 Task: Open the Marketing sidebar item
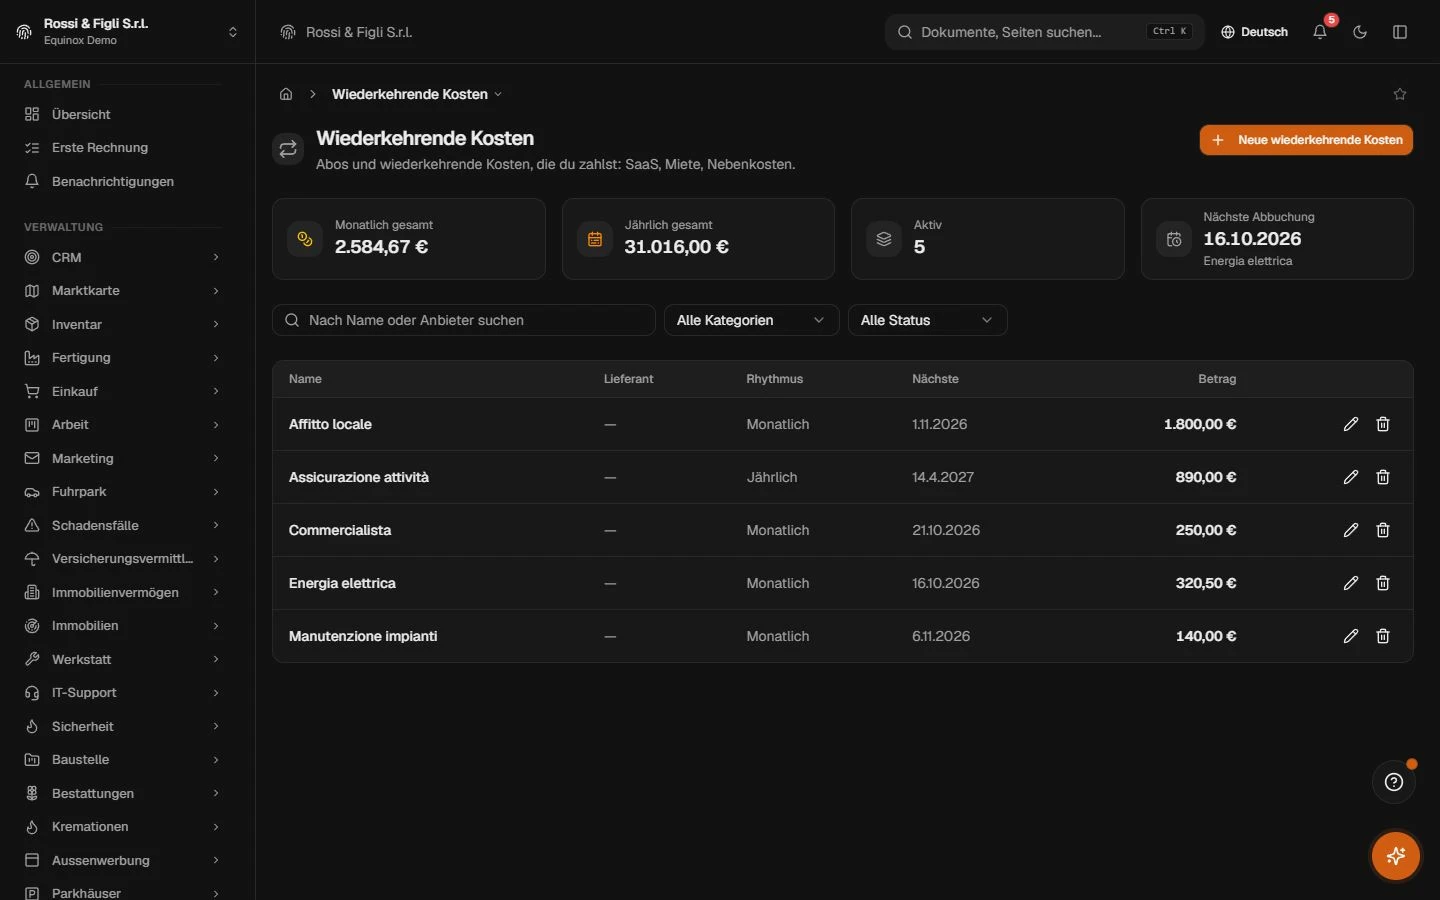(x=122, y=458)
